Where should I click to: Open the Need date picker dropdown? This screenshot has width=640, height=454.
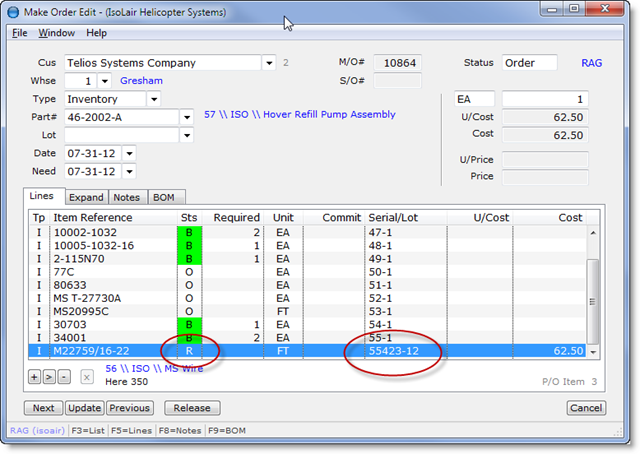point(129,171)
